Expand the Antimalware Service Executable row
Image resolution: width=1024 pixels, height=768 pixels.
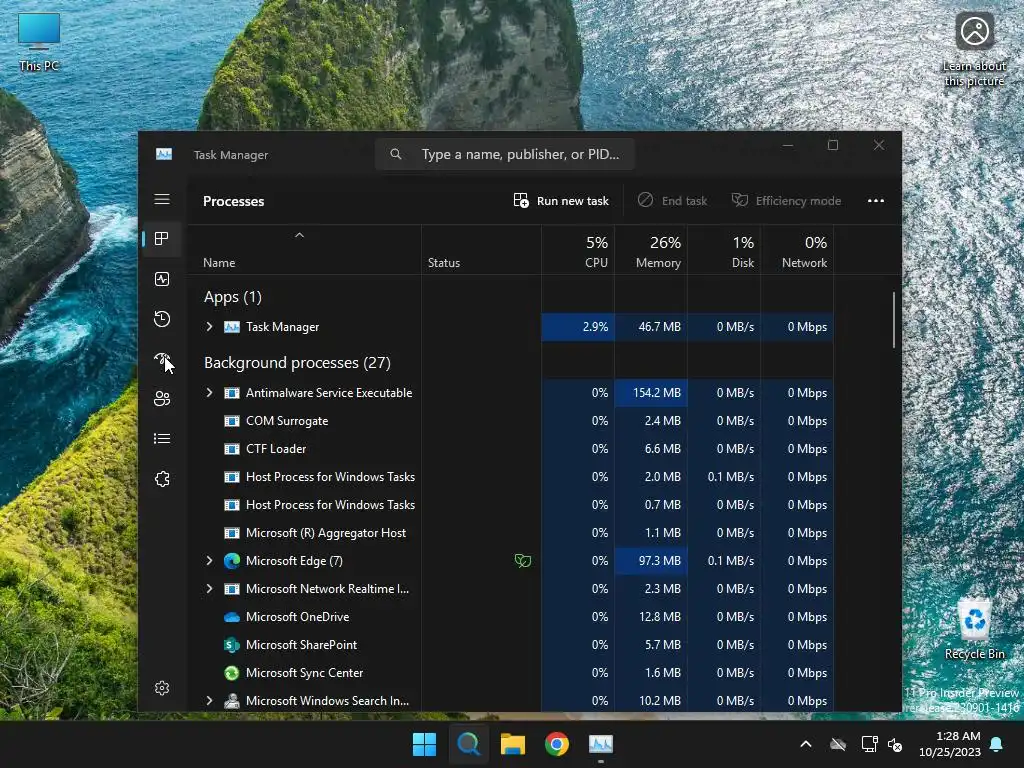[209, 392]
